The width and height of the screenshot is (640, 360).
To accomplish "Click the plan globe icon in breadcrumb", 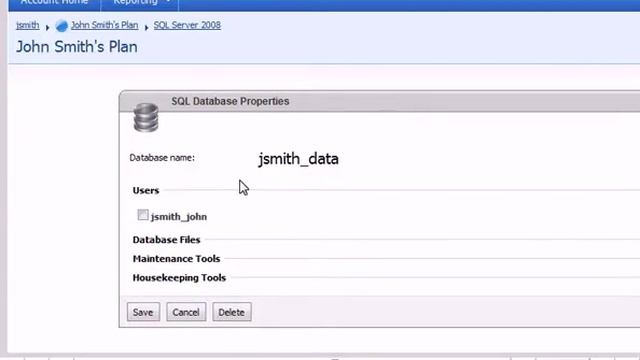I will (x=62, y=26).
